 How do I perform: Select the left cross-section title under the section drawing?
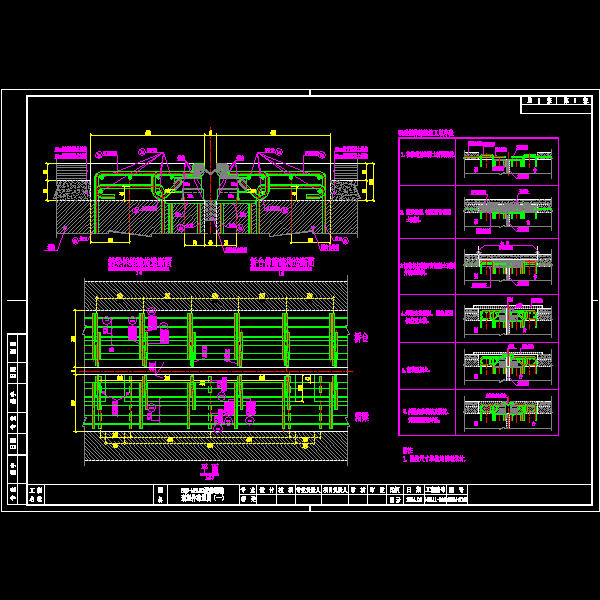coord(140,262)
